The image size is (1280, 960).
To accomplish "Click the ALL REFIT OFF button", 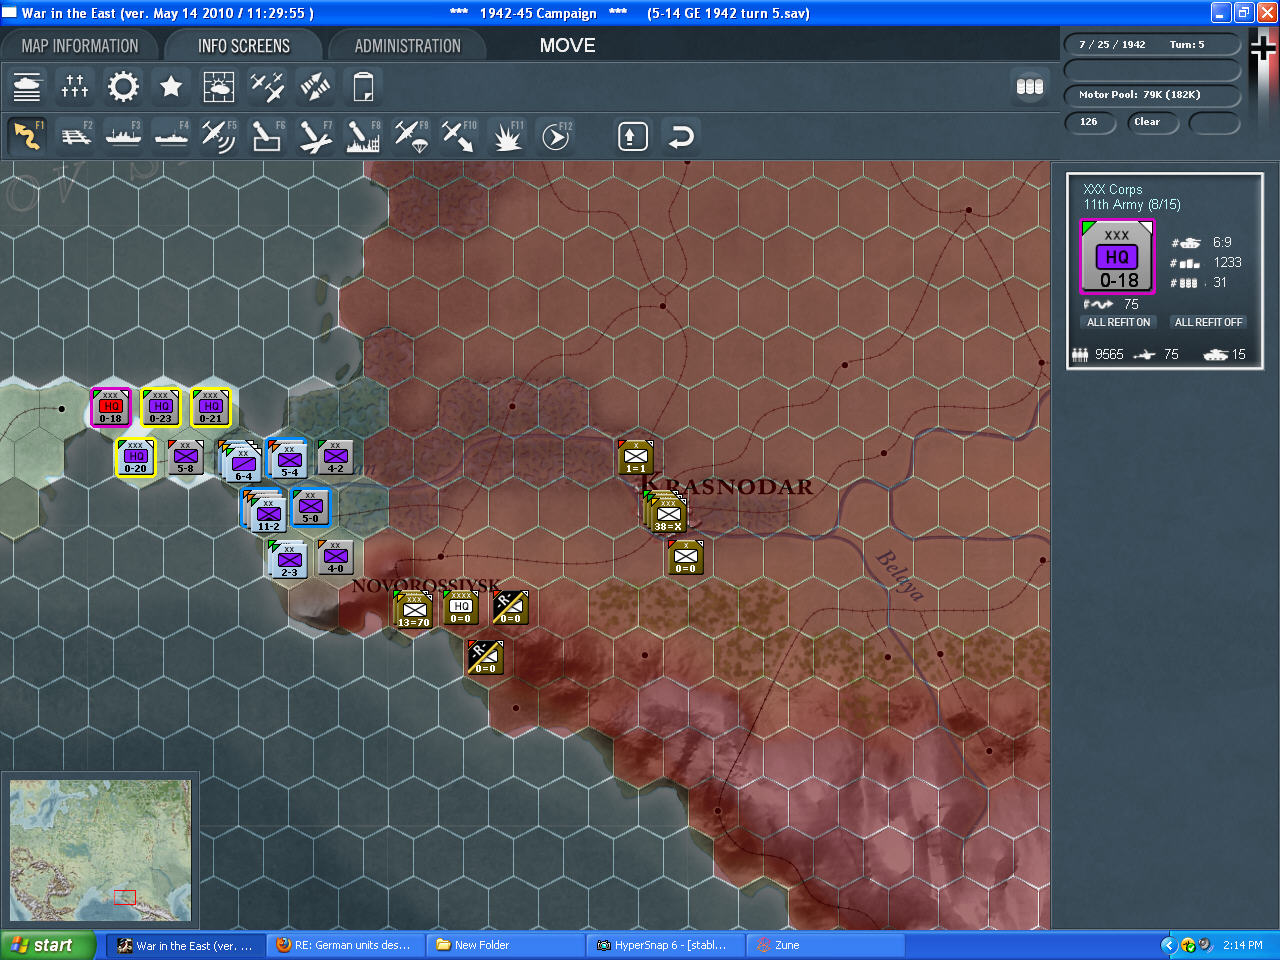I will 1209,322.
